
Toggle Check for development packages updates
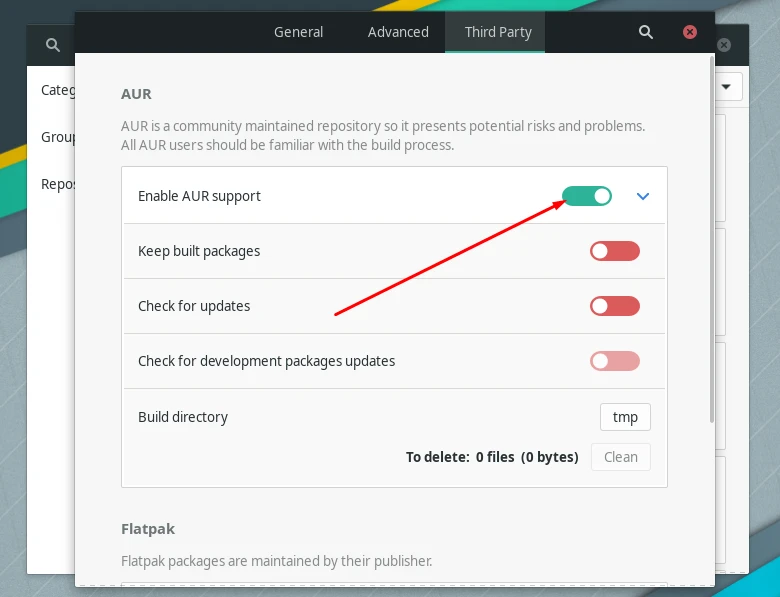(x=615, y=361)
